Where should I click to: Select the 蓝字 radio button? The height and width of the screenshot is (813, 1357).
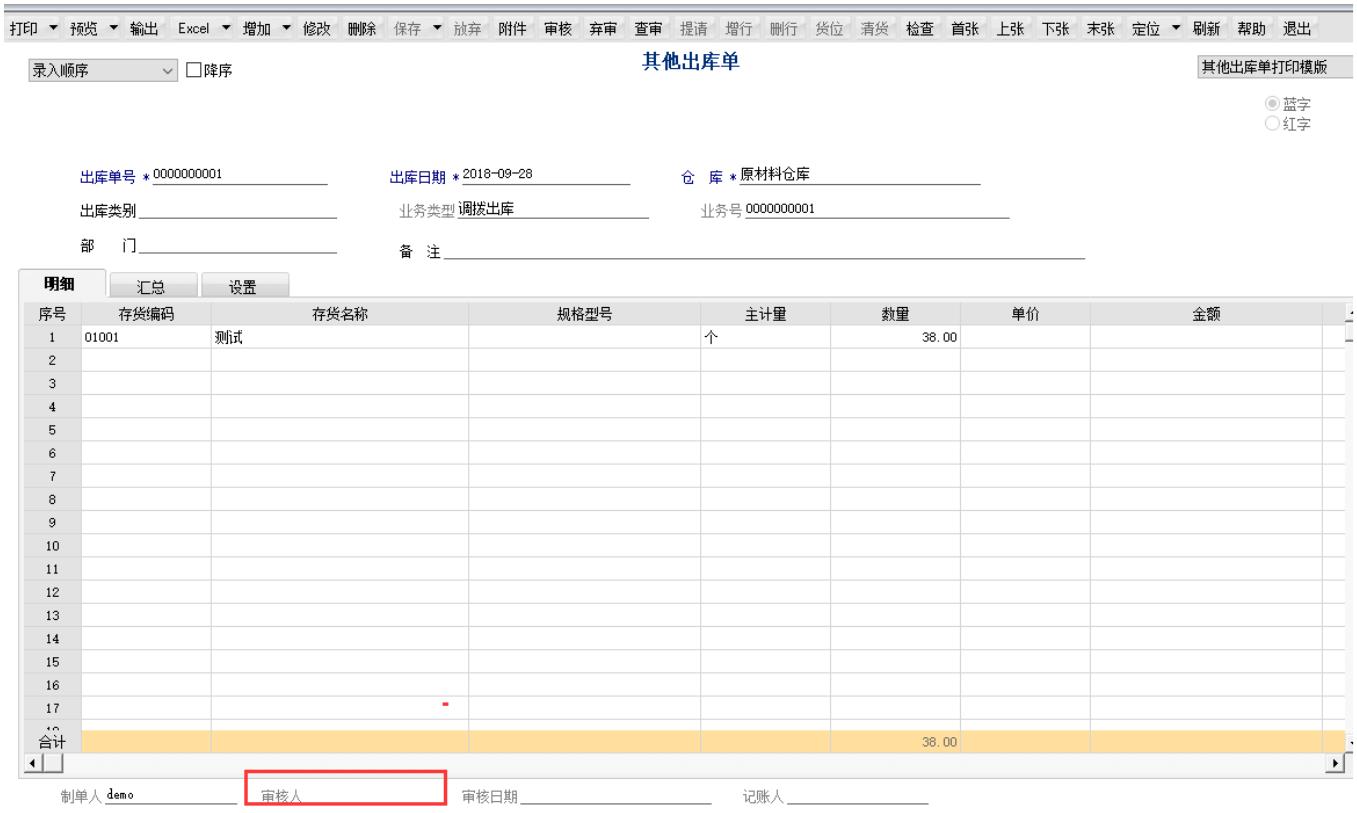coord(1272,103)
